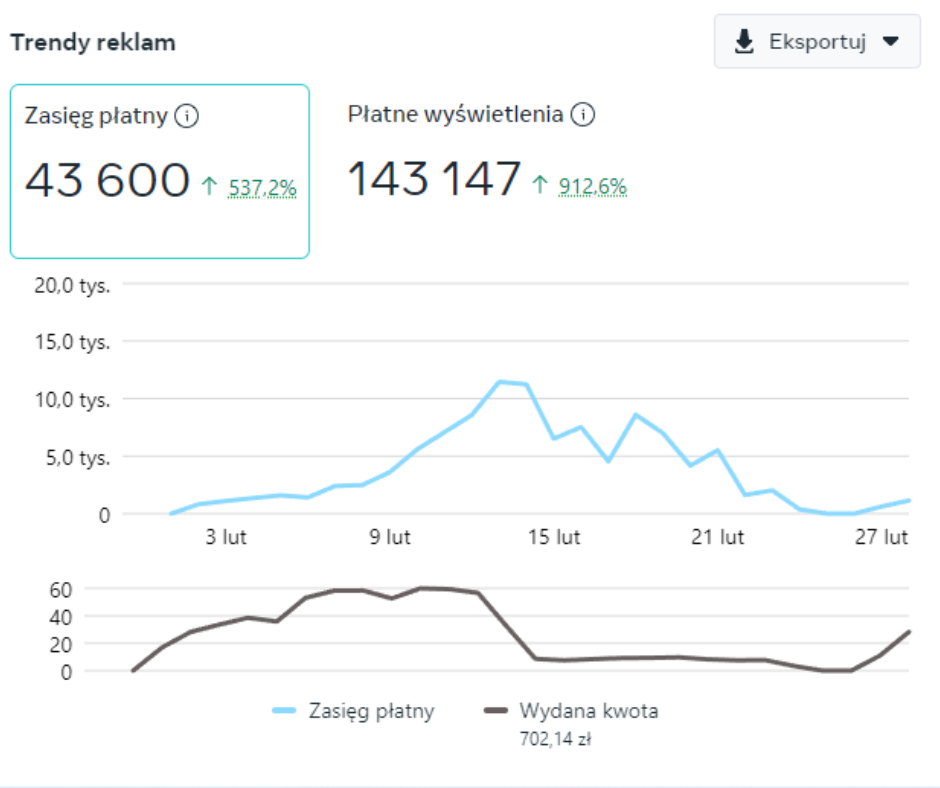Image resolution: width=940 pixels, height=788 pixels.
Task: Click the 10,0 tys. axis label
Action: pyautogui.click(x=73, y=399)
